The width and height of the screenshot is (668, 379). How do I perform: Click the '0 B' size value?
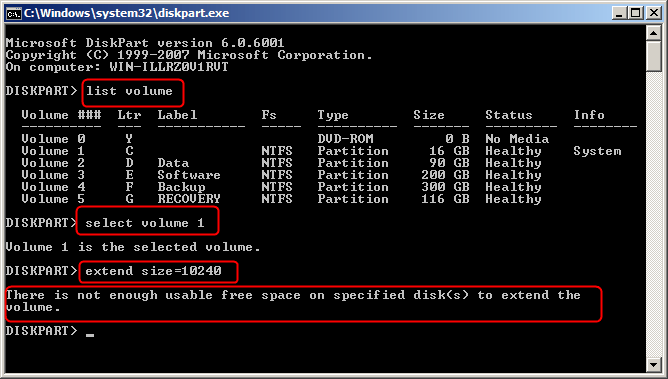[457, 139]
